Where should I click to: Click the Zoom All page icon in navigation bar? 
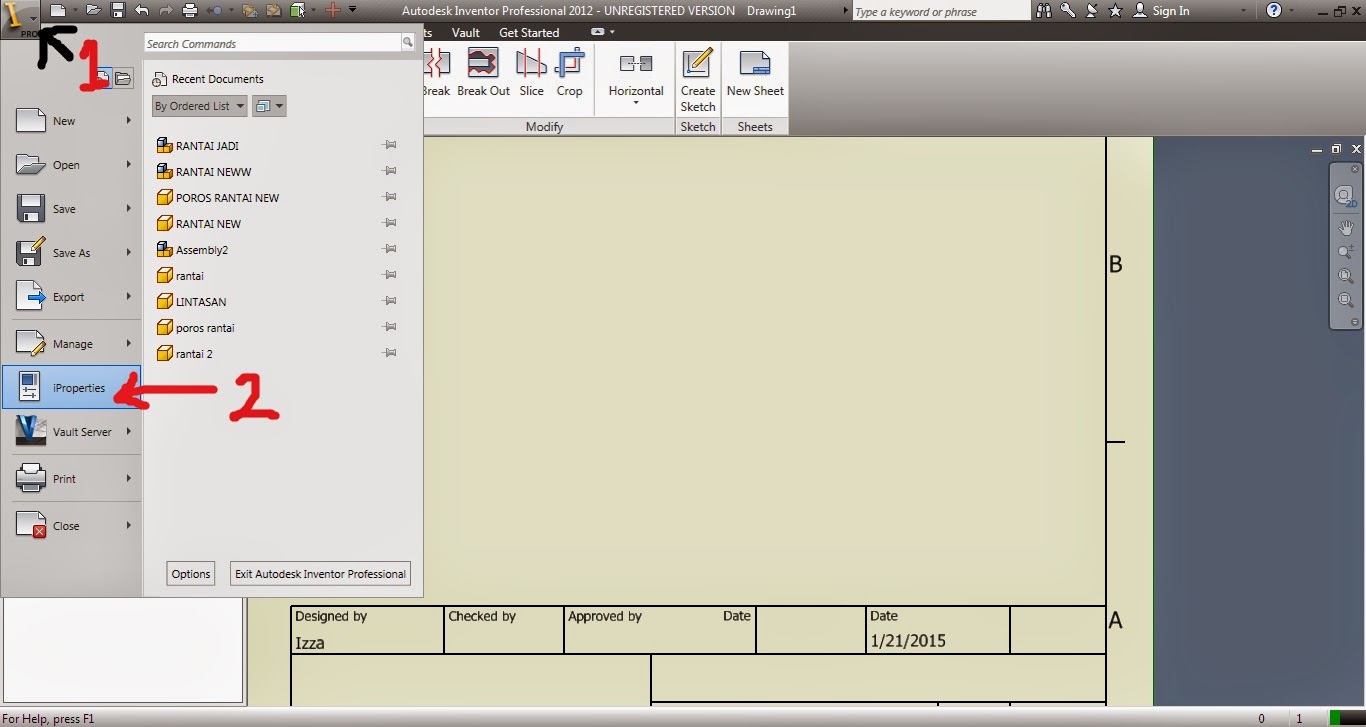[x=1346, y=276]
